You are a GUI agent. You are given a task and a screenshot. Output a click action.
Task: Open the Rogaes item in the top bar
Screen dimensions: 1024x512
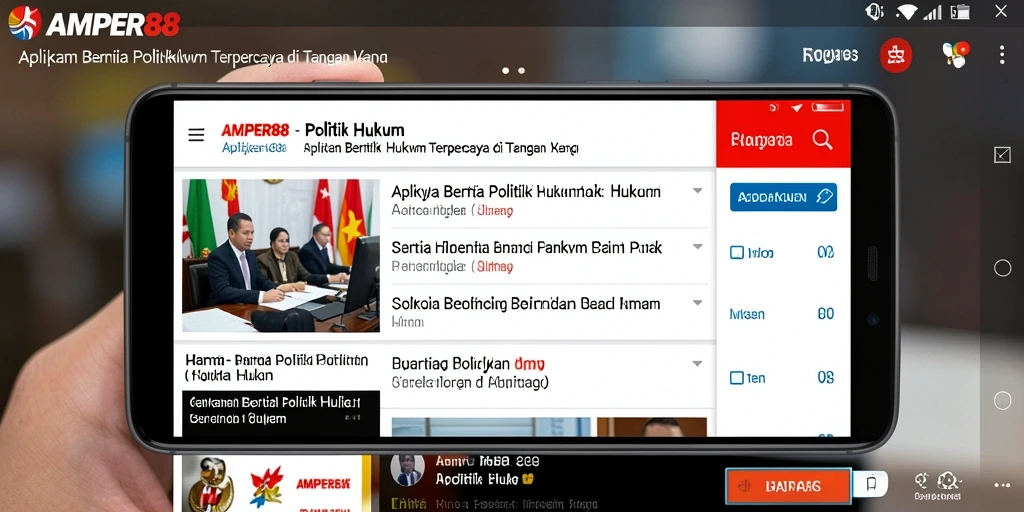point(830,56)
